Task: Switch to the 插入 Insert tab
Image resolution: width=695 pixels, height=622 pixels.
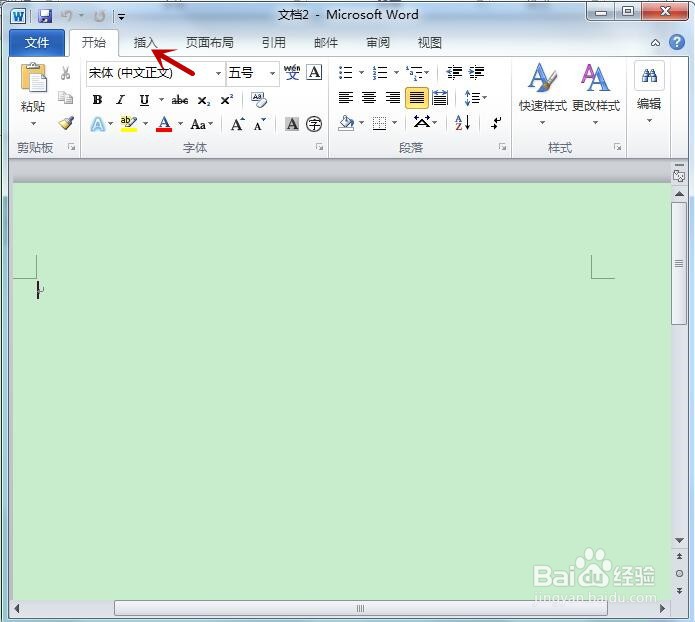Action: tap(145, 43)
